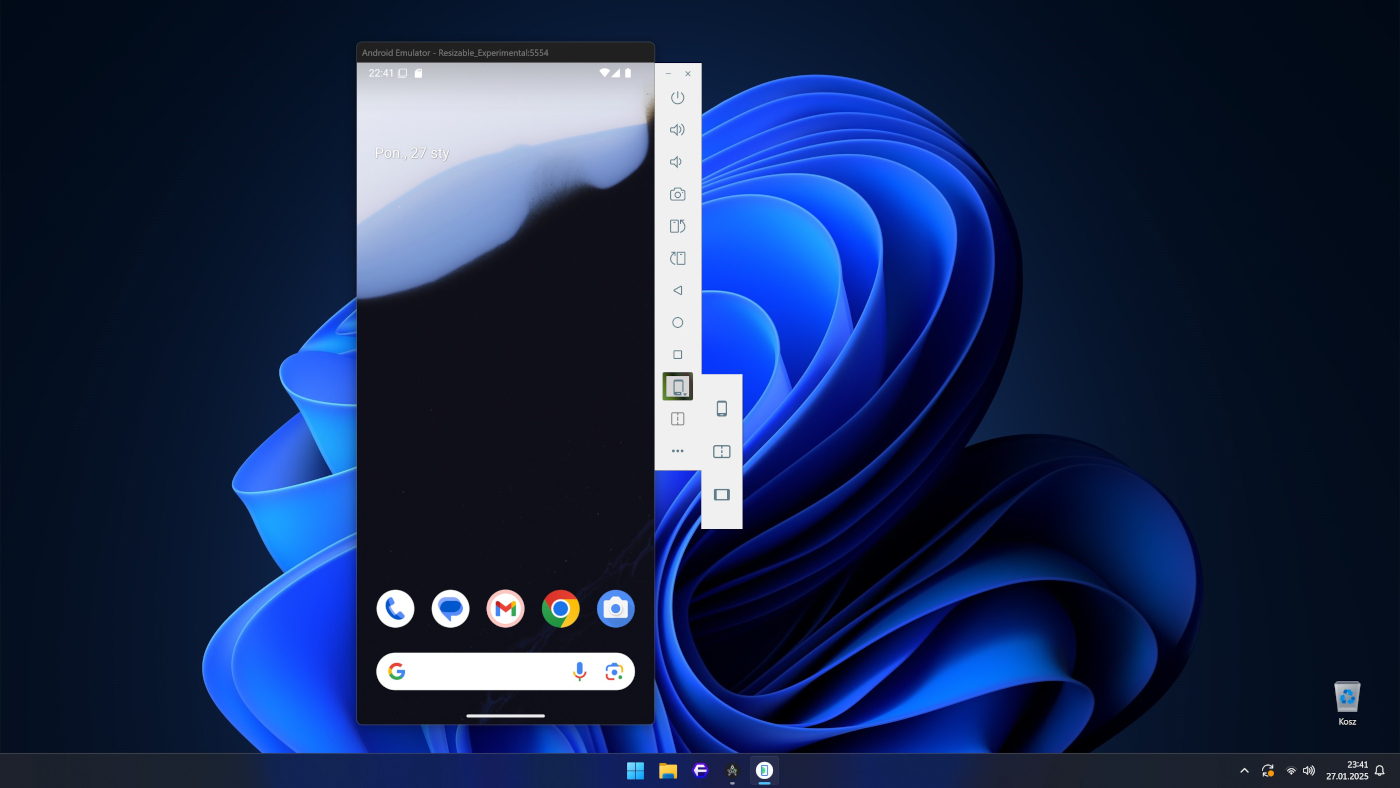Open the Gmail app on Android
The width and height of the screenshot is (1400, 788).
tap(505, 608)
